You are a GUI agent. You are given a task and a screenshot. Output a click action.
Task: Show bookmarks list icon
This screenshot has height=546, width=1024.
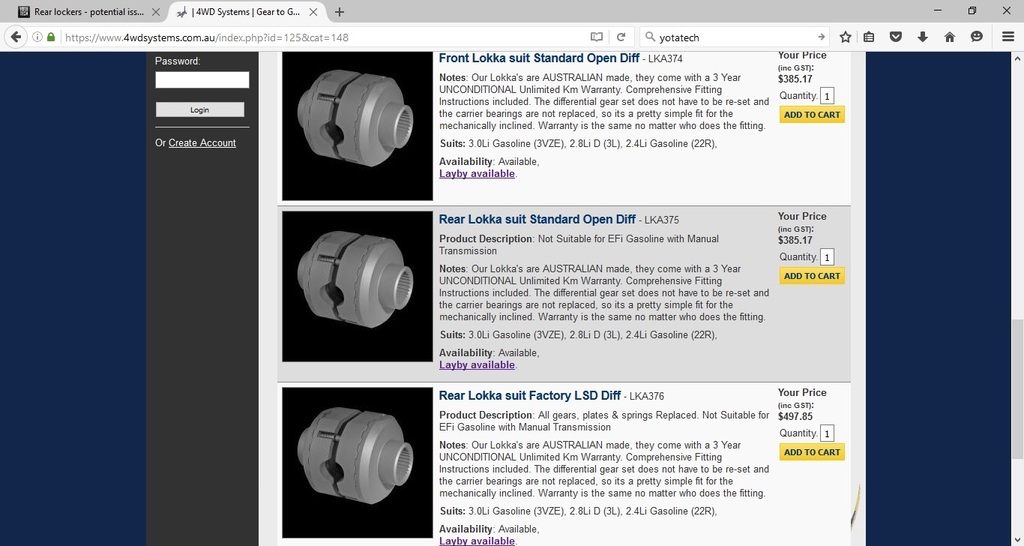[869, 37]
